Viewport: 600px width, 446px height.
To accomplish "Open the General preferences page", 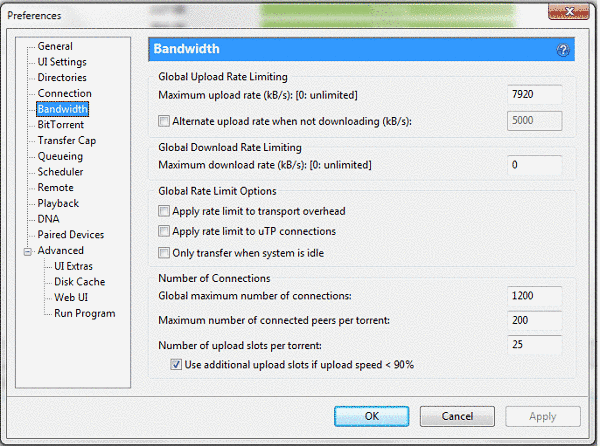I will click(x=55, y=46).
